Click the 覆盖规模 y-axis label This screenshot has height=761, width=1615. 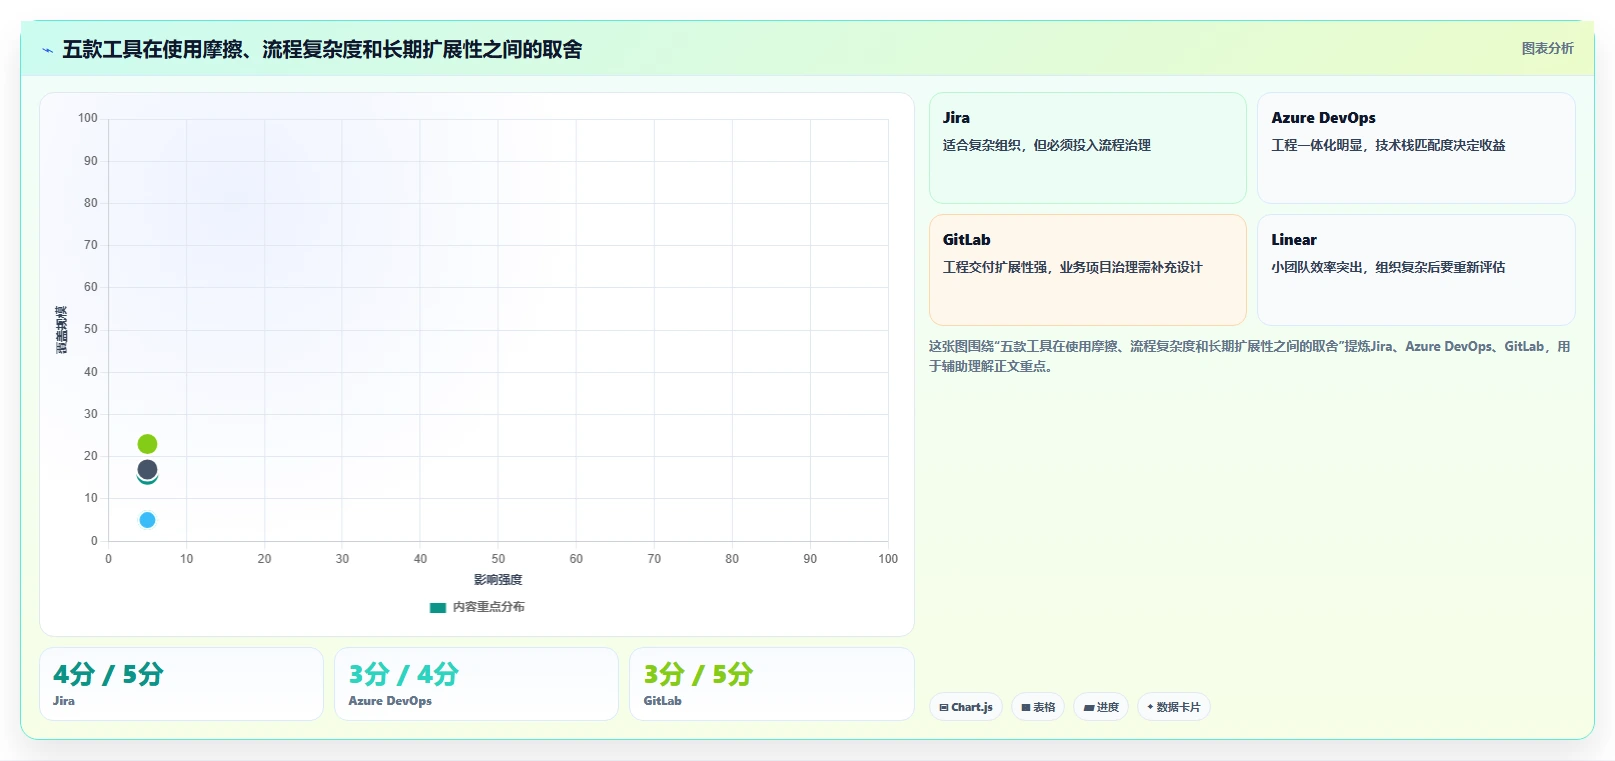coord(62,330)
